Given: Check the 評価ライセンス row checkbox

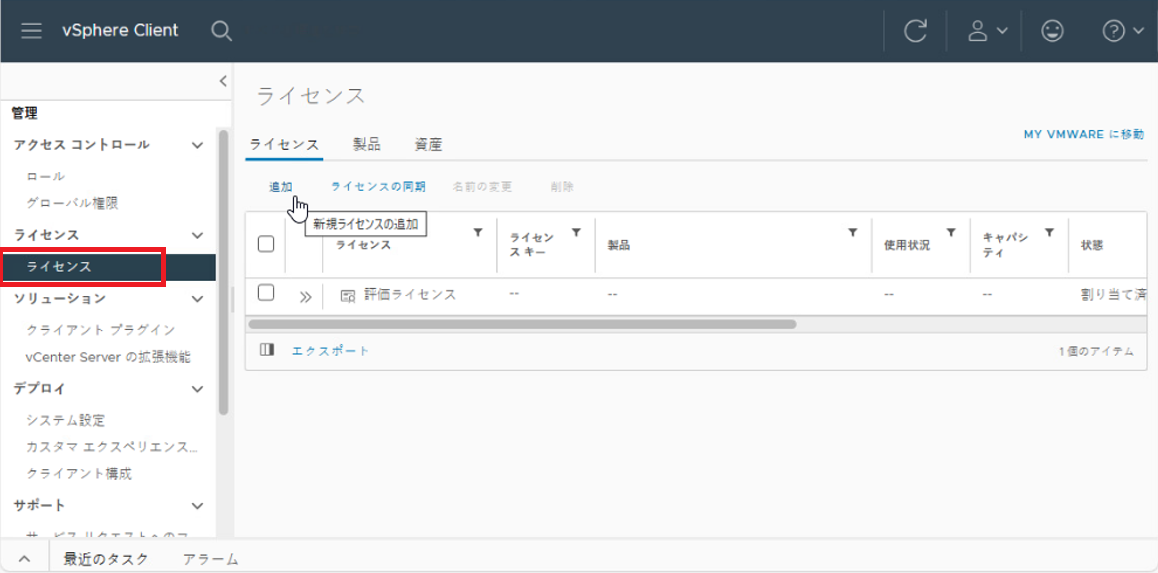Looking at the screenshot, I should tap(266, 293).
